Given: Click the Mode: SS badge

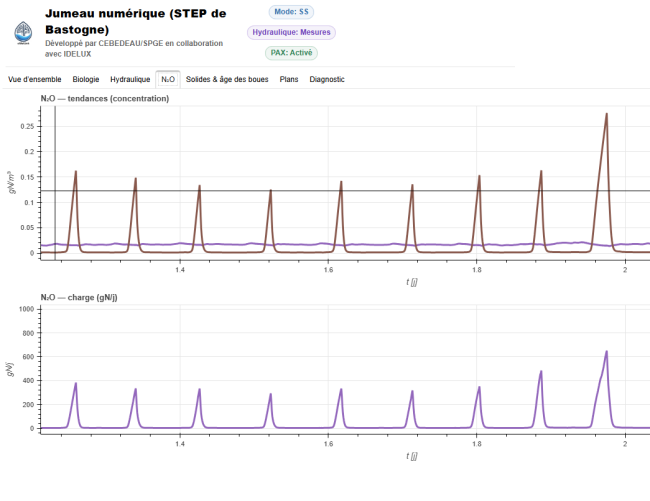Looking at the screenshot, I should (x=291, y=11).
